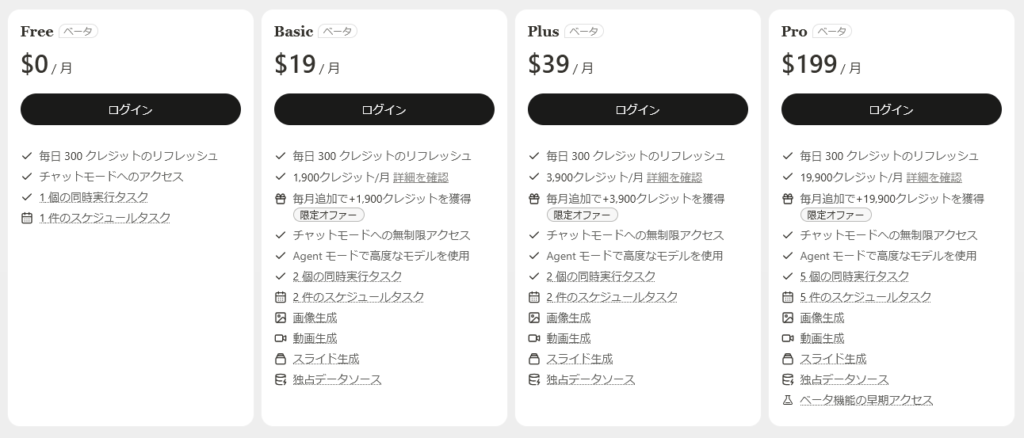The width and height of the screenshot is (1024, 438).
Task: Click the video generation icon in the Plus plan
Action: 534,338
